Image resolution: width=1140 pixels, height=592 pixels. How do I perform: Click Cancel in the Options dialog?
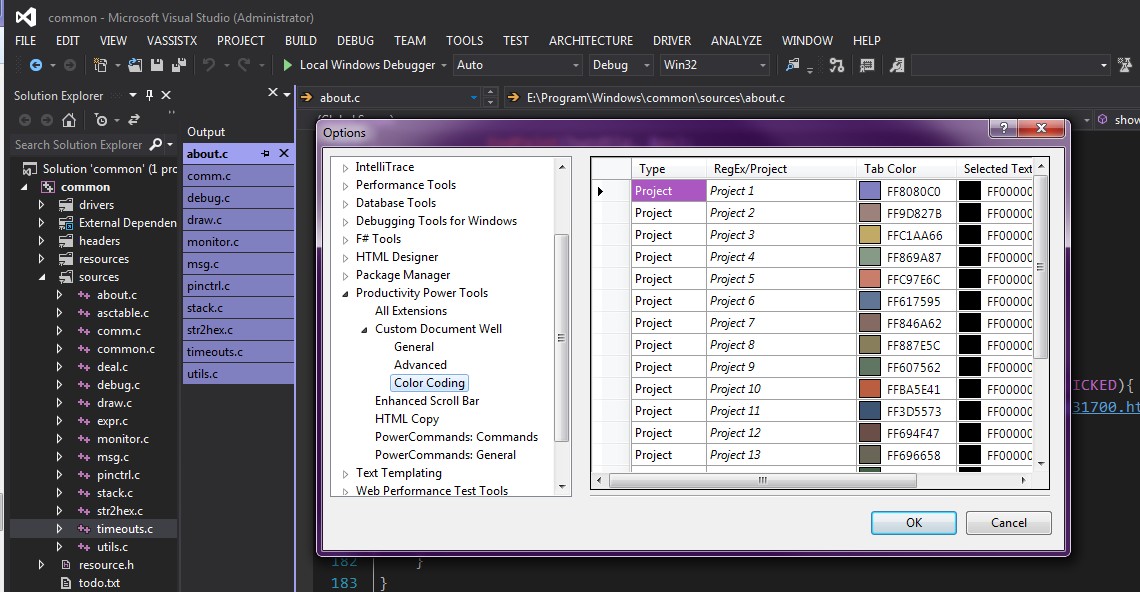(x=1008, y=523)
